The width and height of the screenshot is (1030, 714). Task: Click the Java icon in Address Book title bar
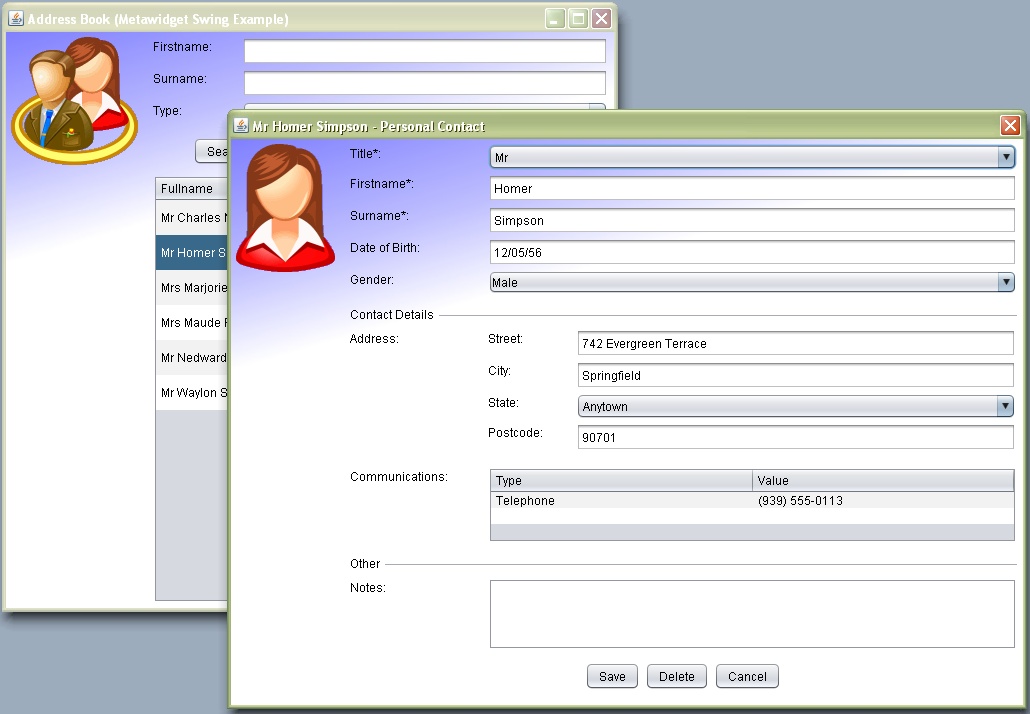16,19
